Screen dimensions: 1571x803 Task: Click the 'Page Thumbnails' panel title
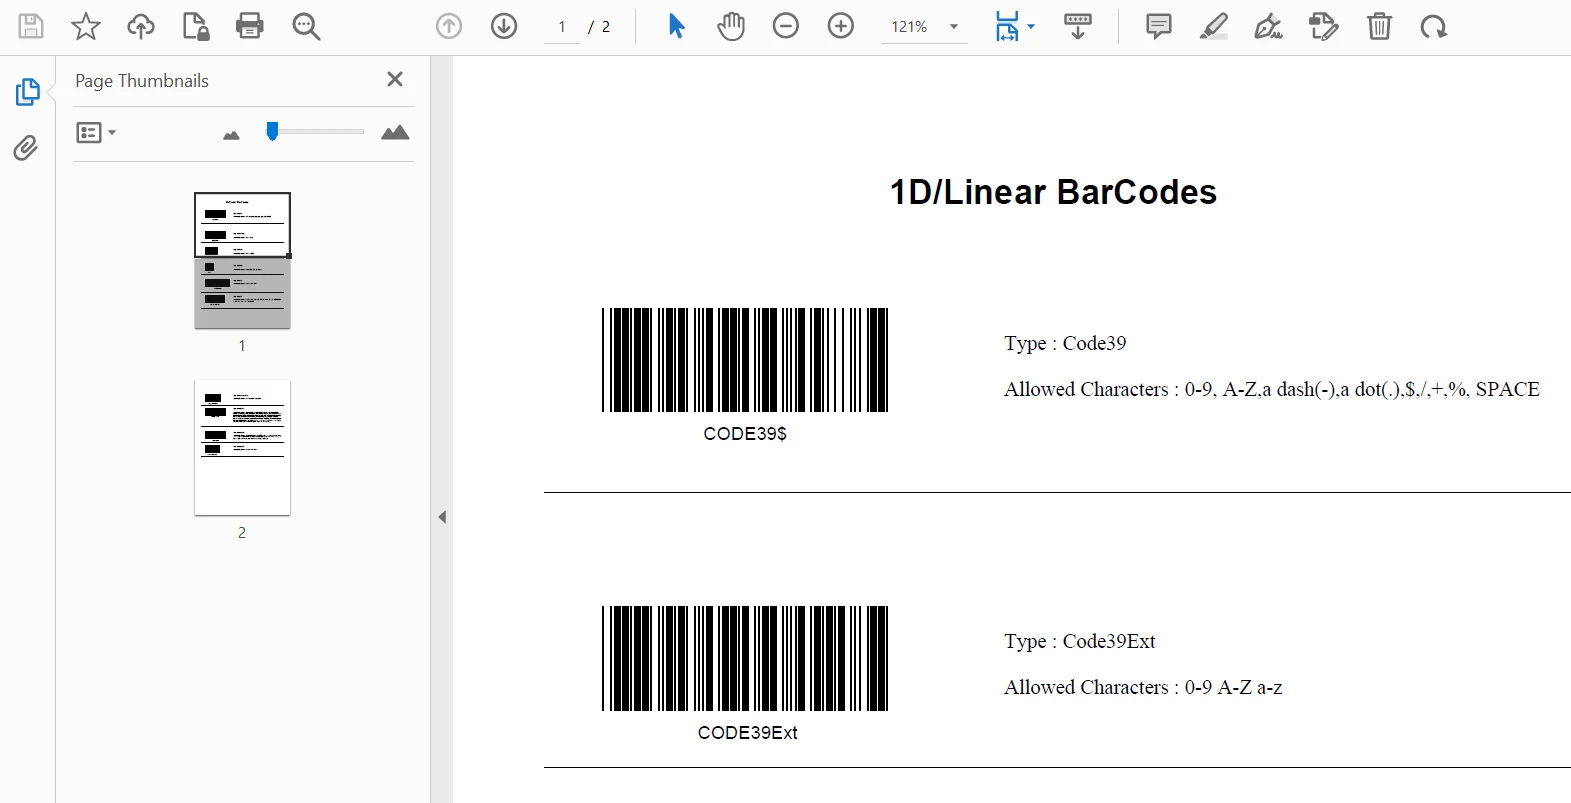coord(142,81)
